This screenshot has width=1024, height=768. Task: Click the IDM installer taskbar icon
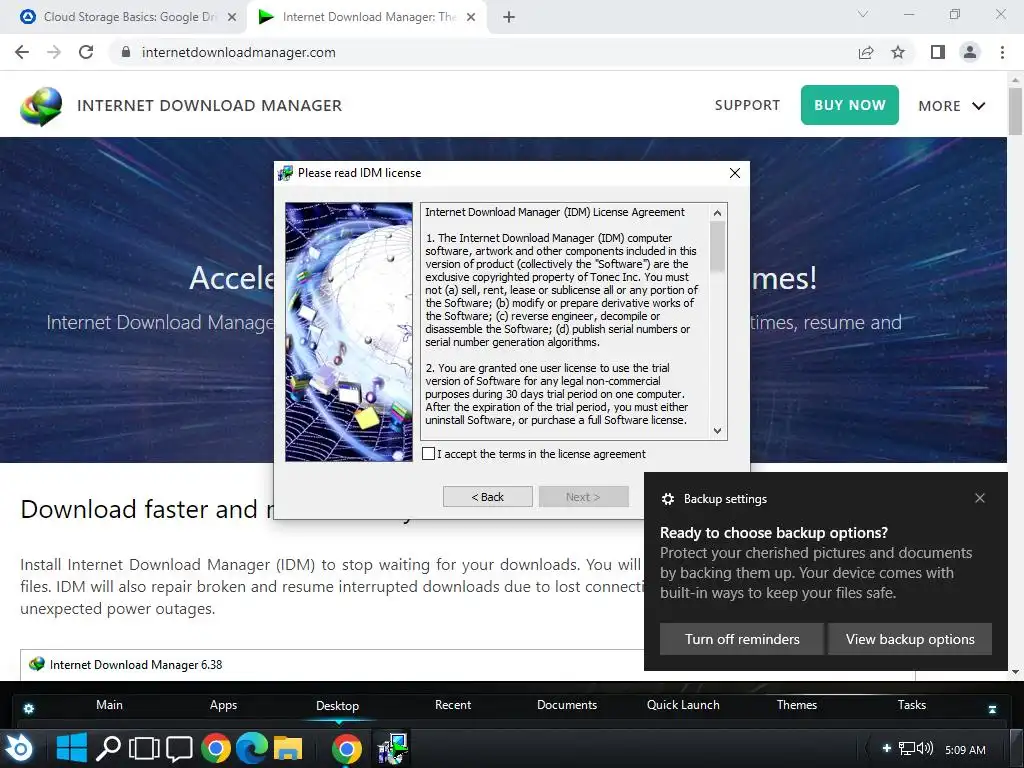click(x=392, y=748)
